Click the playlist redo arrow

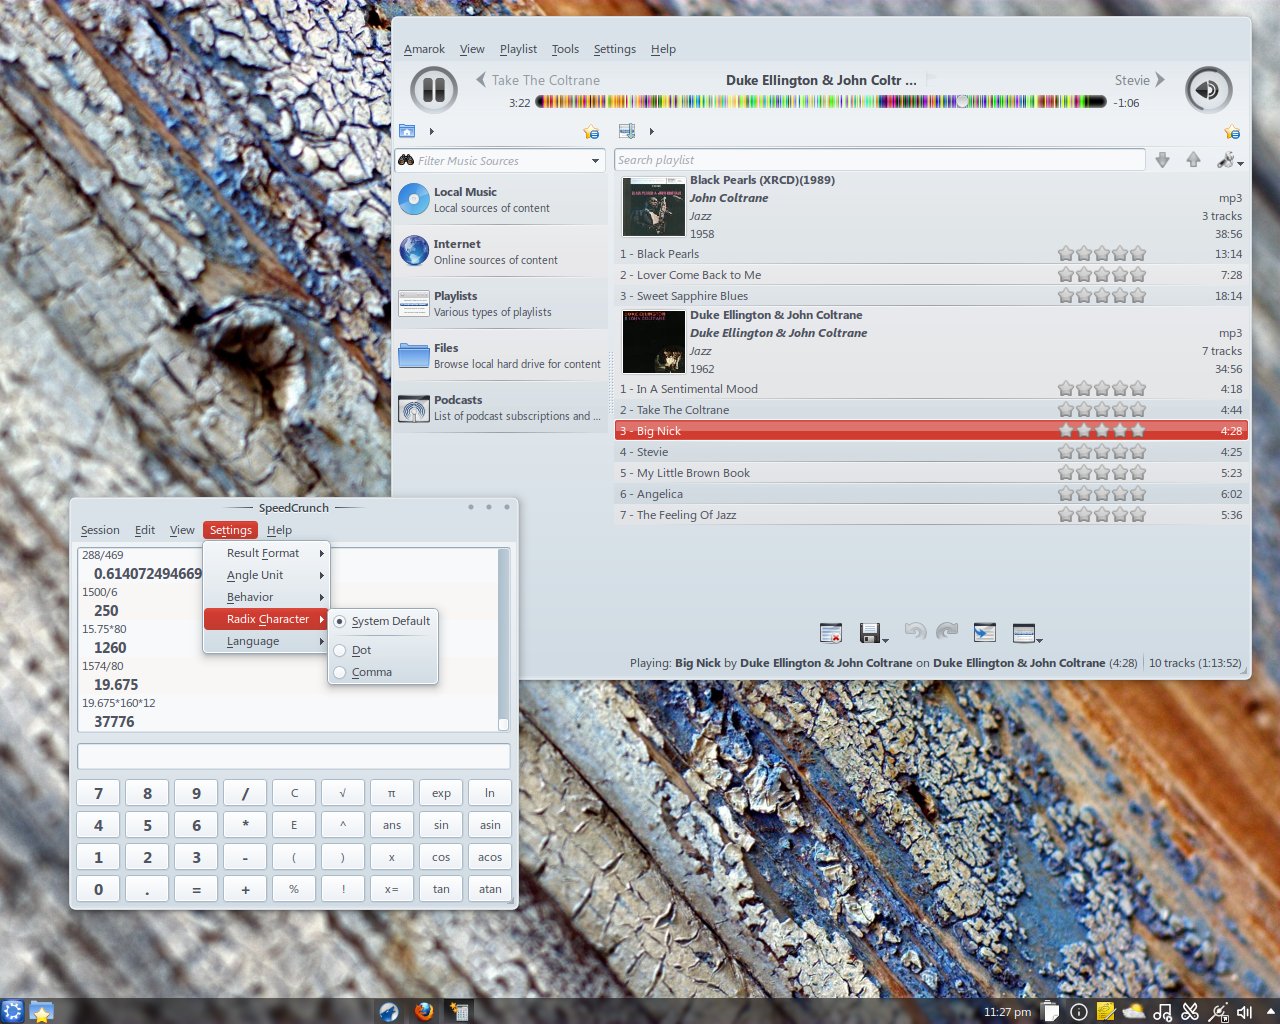point(947,632)
